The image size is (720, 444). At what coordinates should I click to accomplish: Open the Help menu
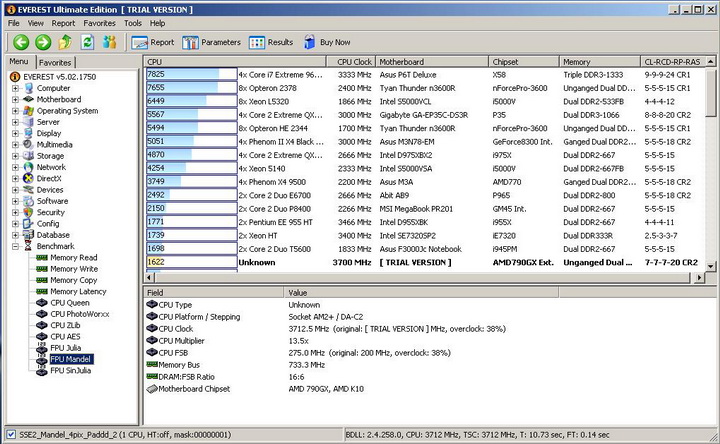tap(157, 23)
